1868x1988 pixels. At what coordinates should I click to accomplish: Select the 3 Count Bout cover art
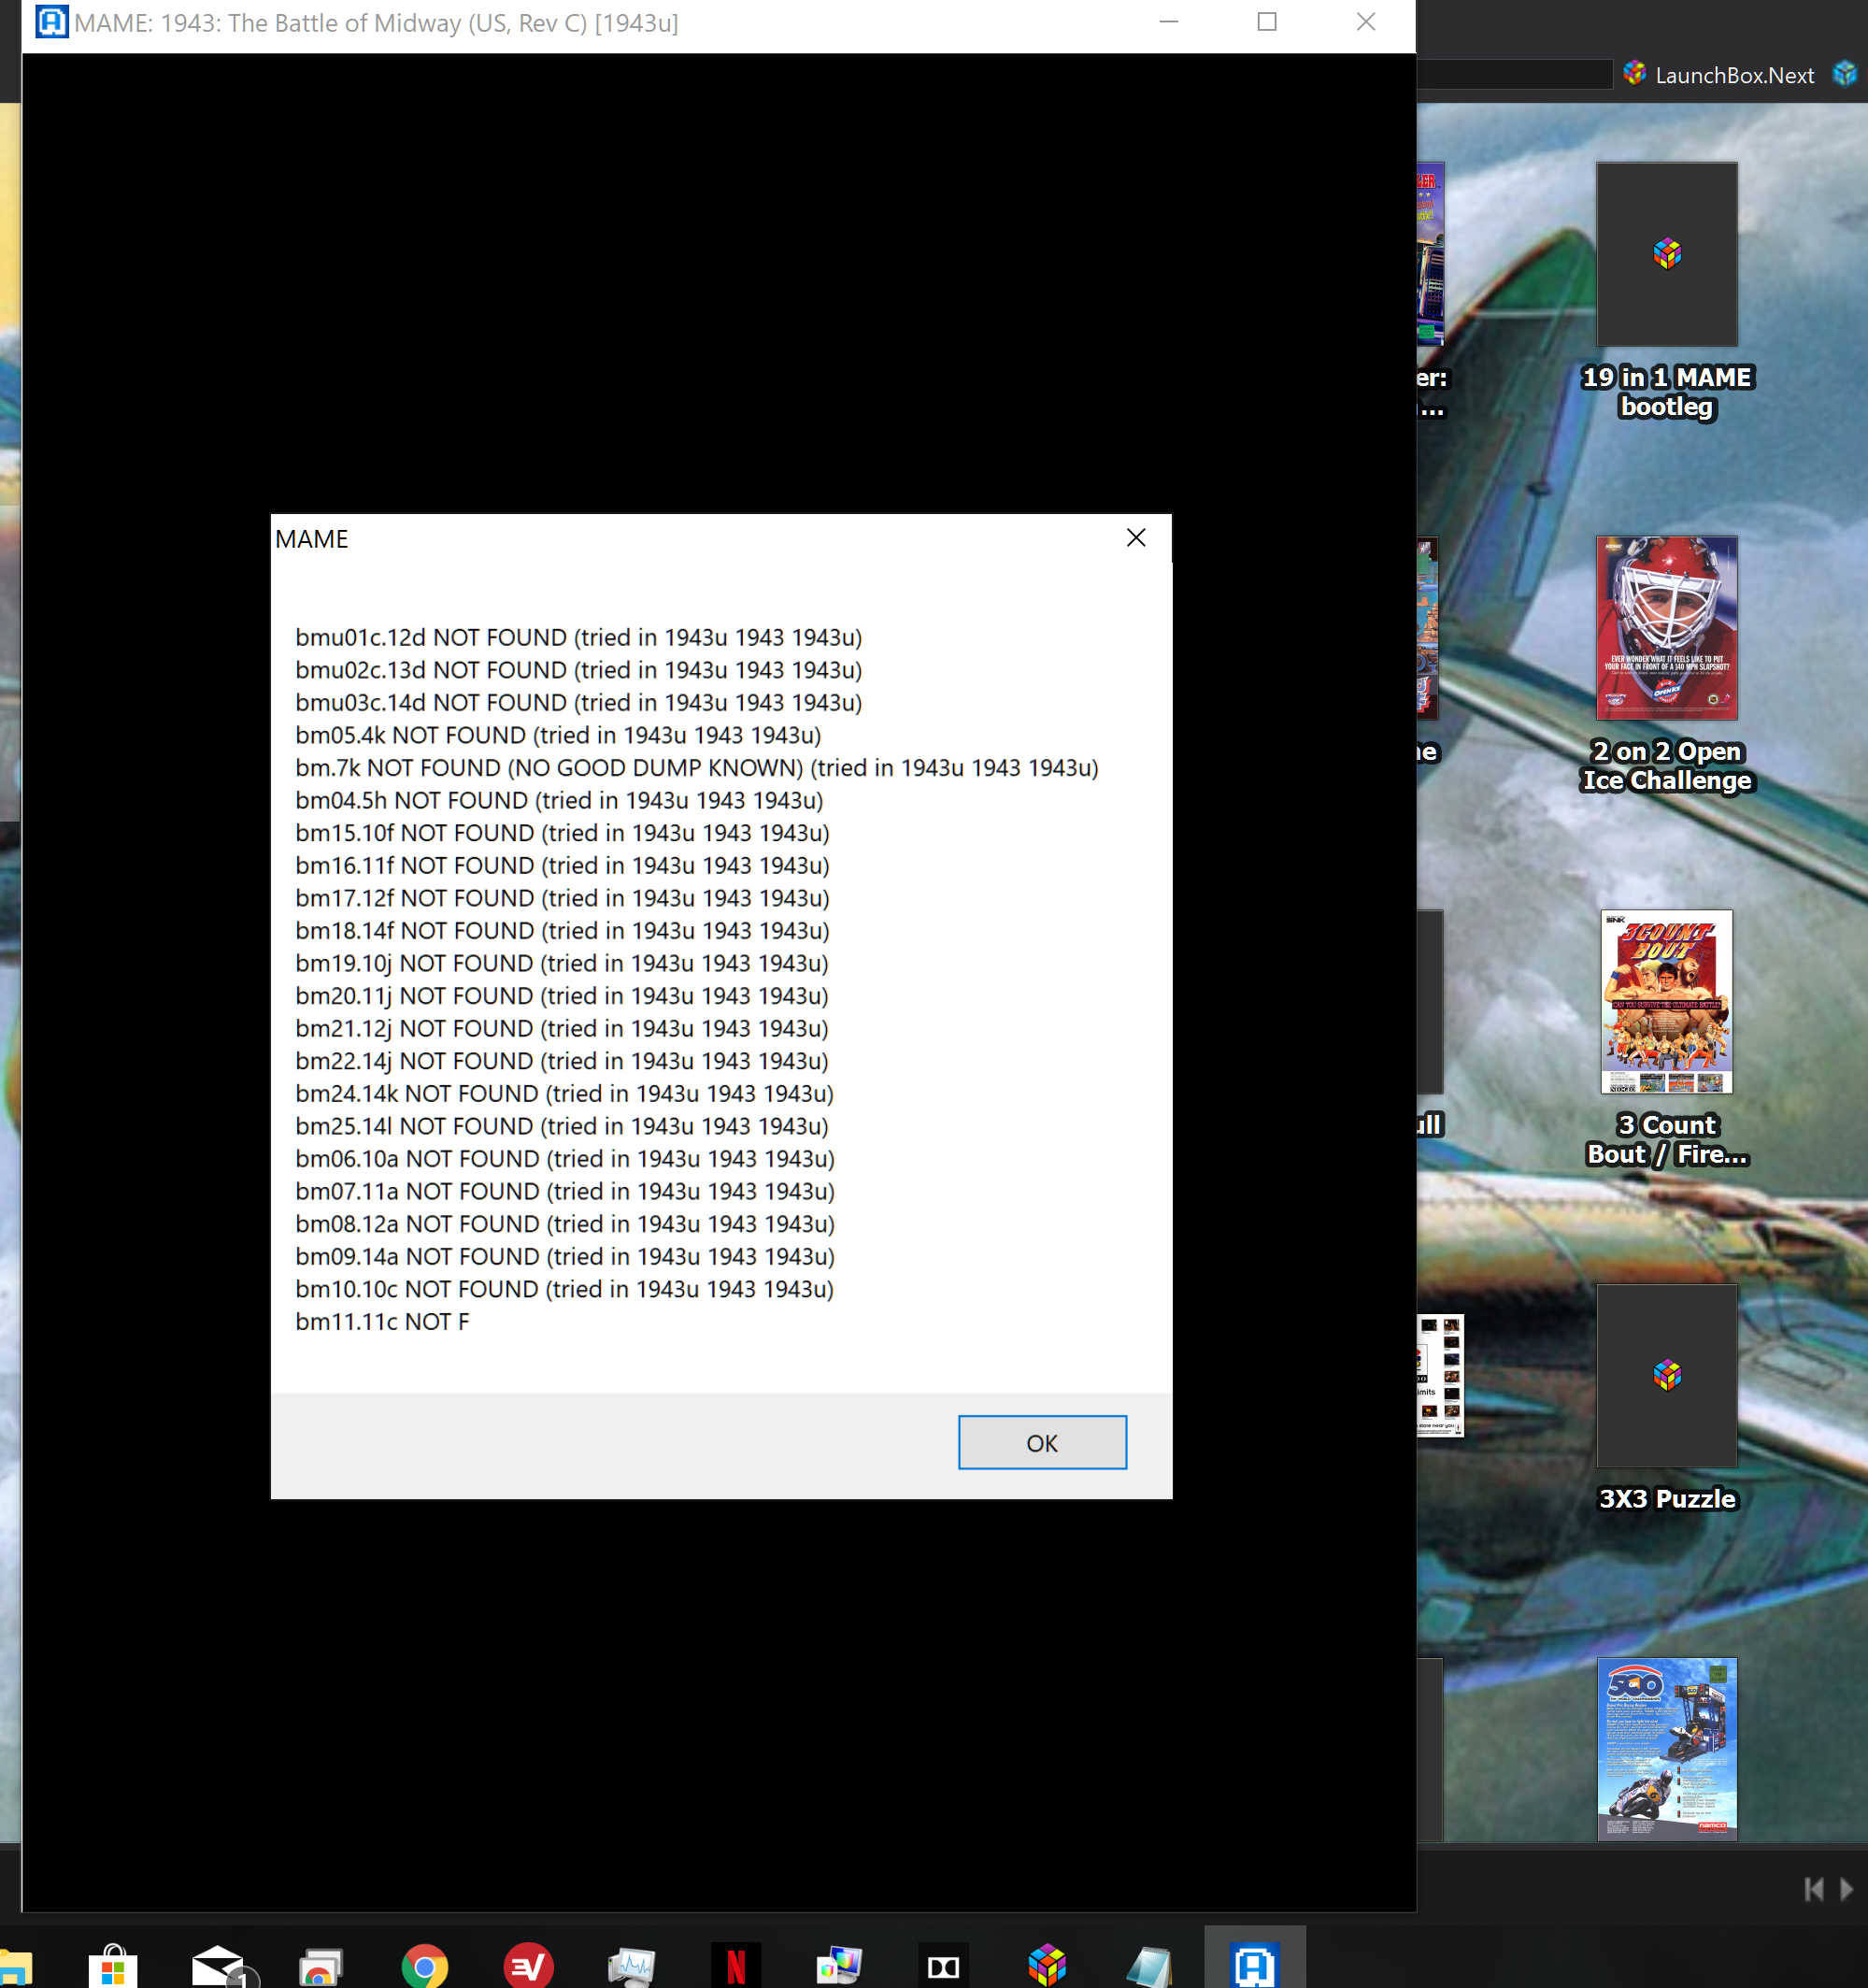point(1667,1001)
